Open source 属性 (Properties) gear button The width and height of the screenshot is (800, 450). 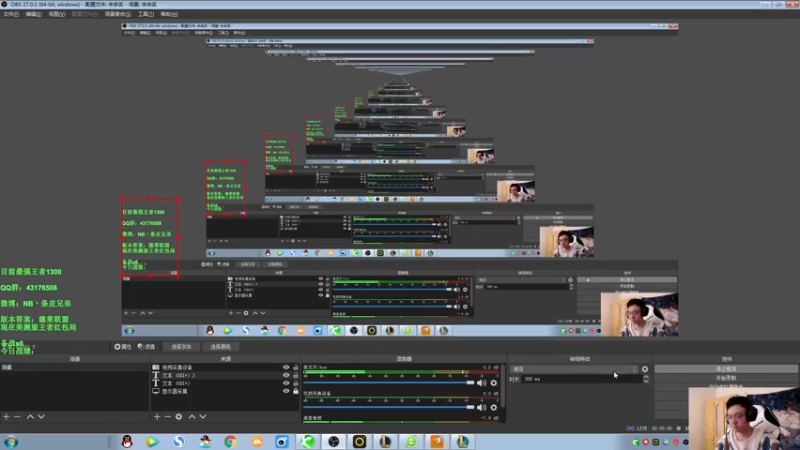tap(122, 346)
